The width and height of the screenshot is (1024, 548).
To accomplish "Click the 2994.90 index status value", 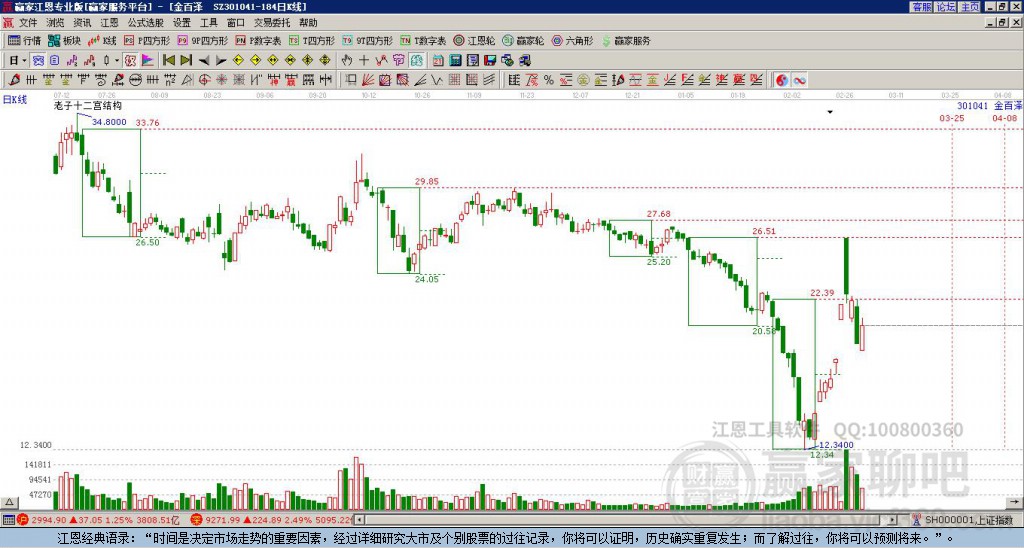I will [48, 520].
